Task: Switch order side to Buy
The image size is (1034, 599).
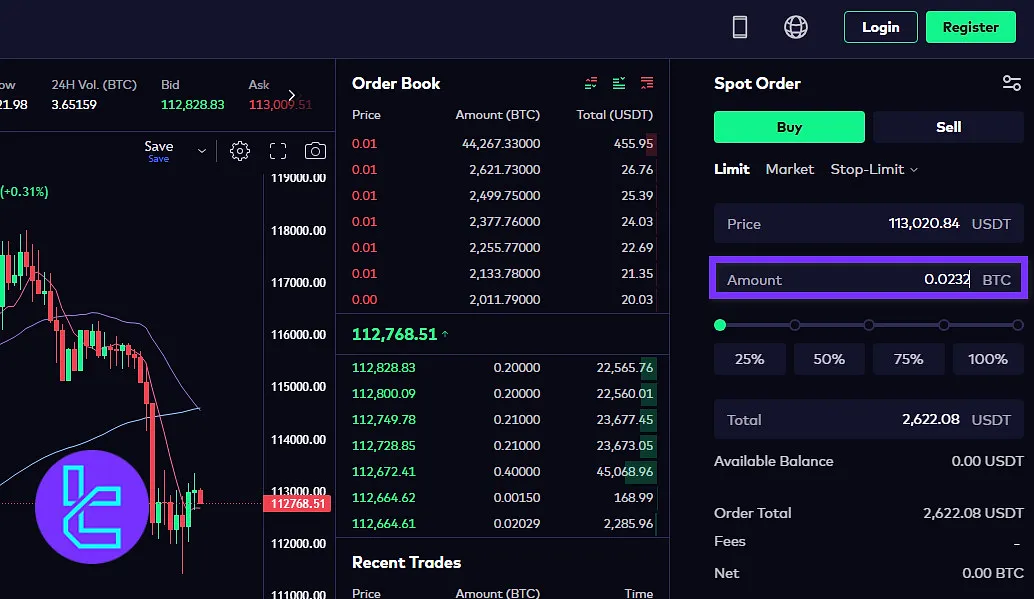Action: (789, 127)
